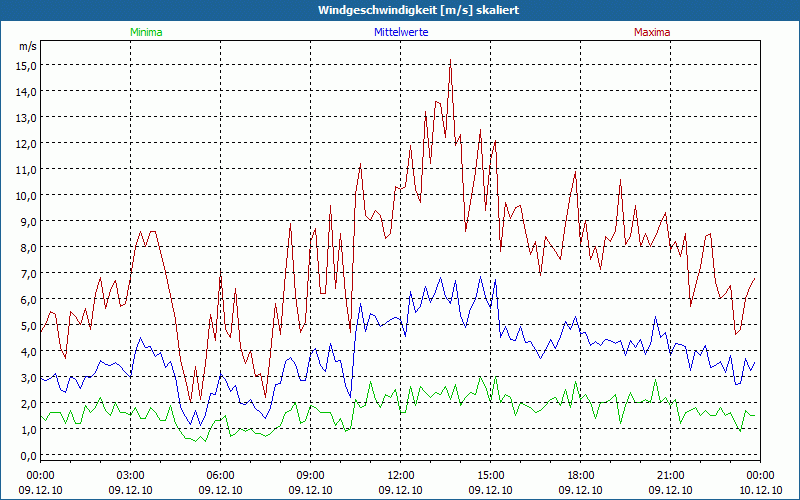
Task: Click the Windgeschwindigkeit chart title bar
Action: (x=400, y=10)
